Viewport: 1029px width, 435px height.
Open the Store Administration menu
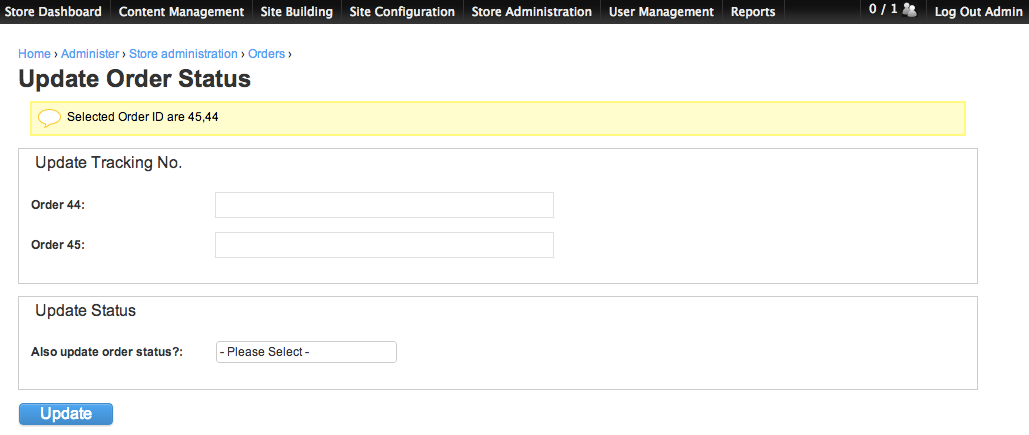(x=532, y=12)
